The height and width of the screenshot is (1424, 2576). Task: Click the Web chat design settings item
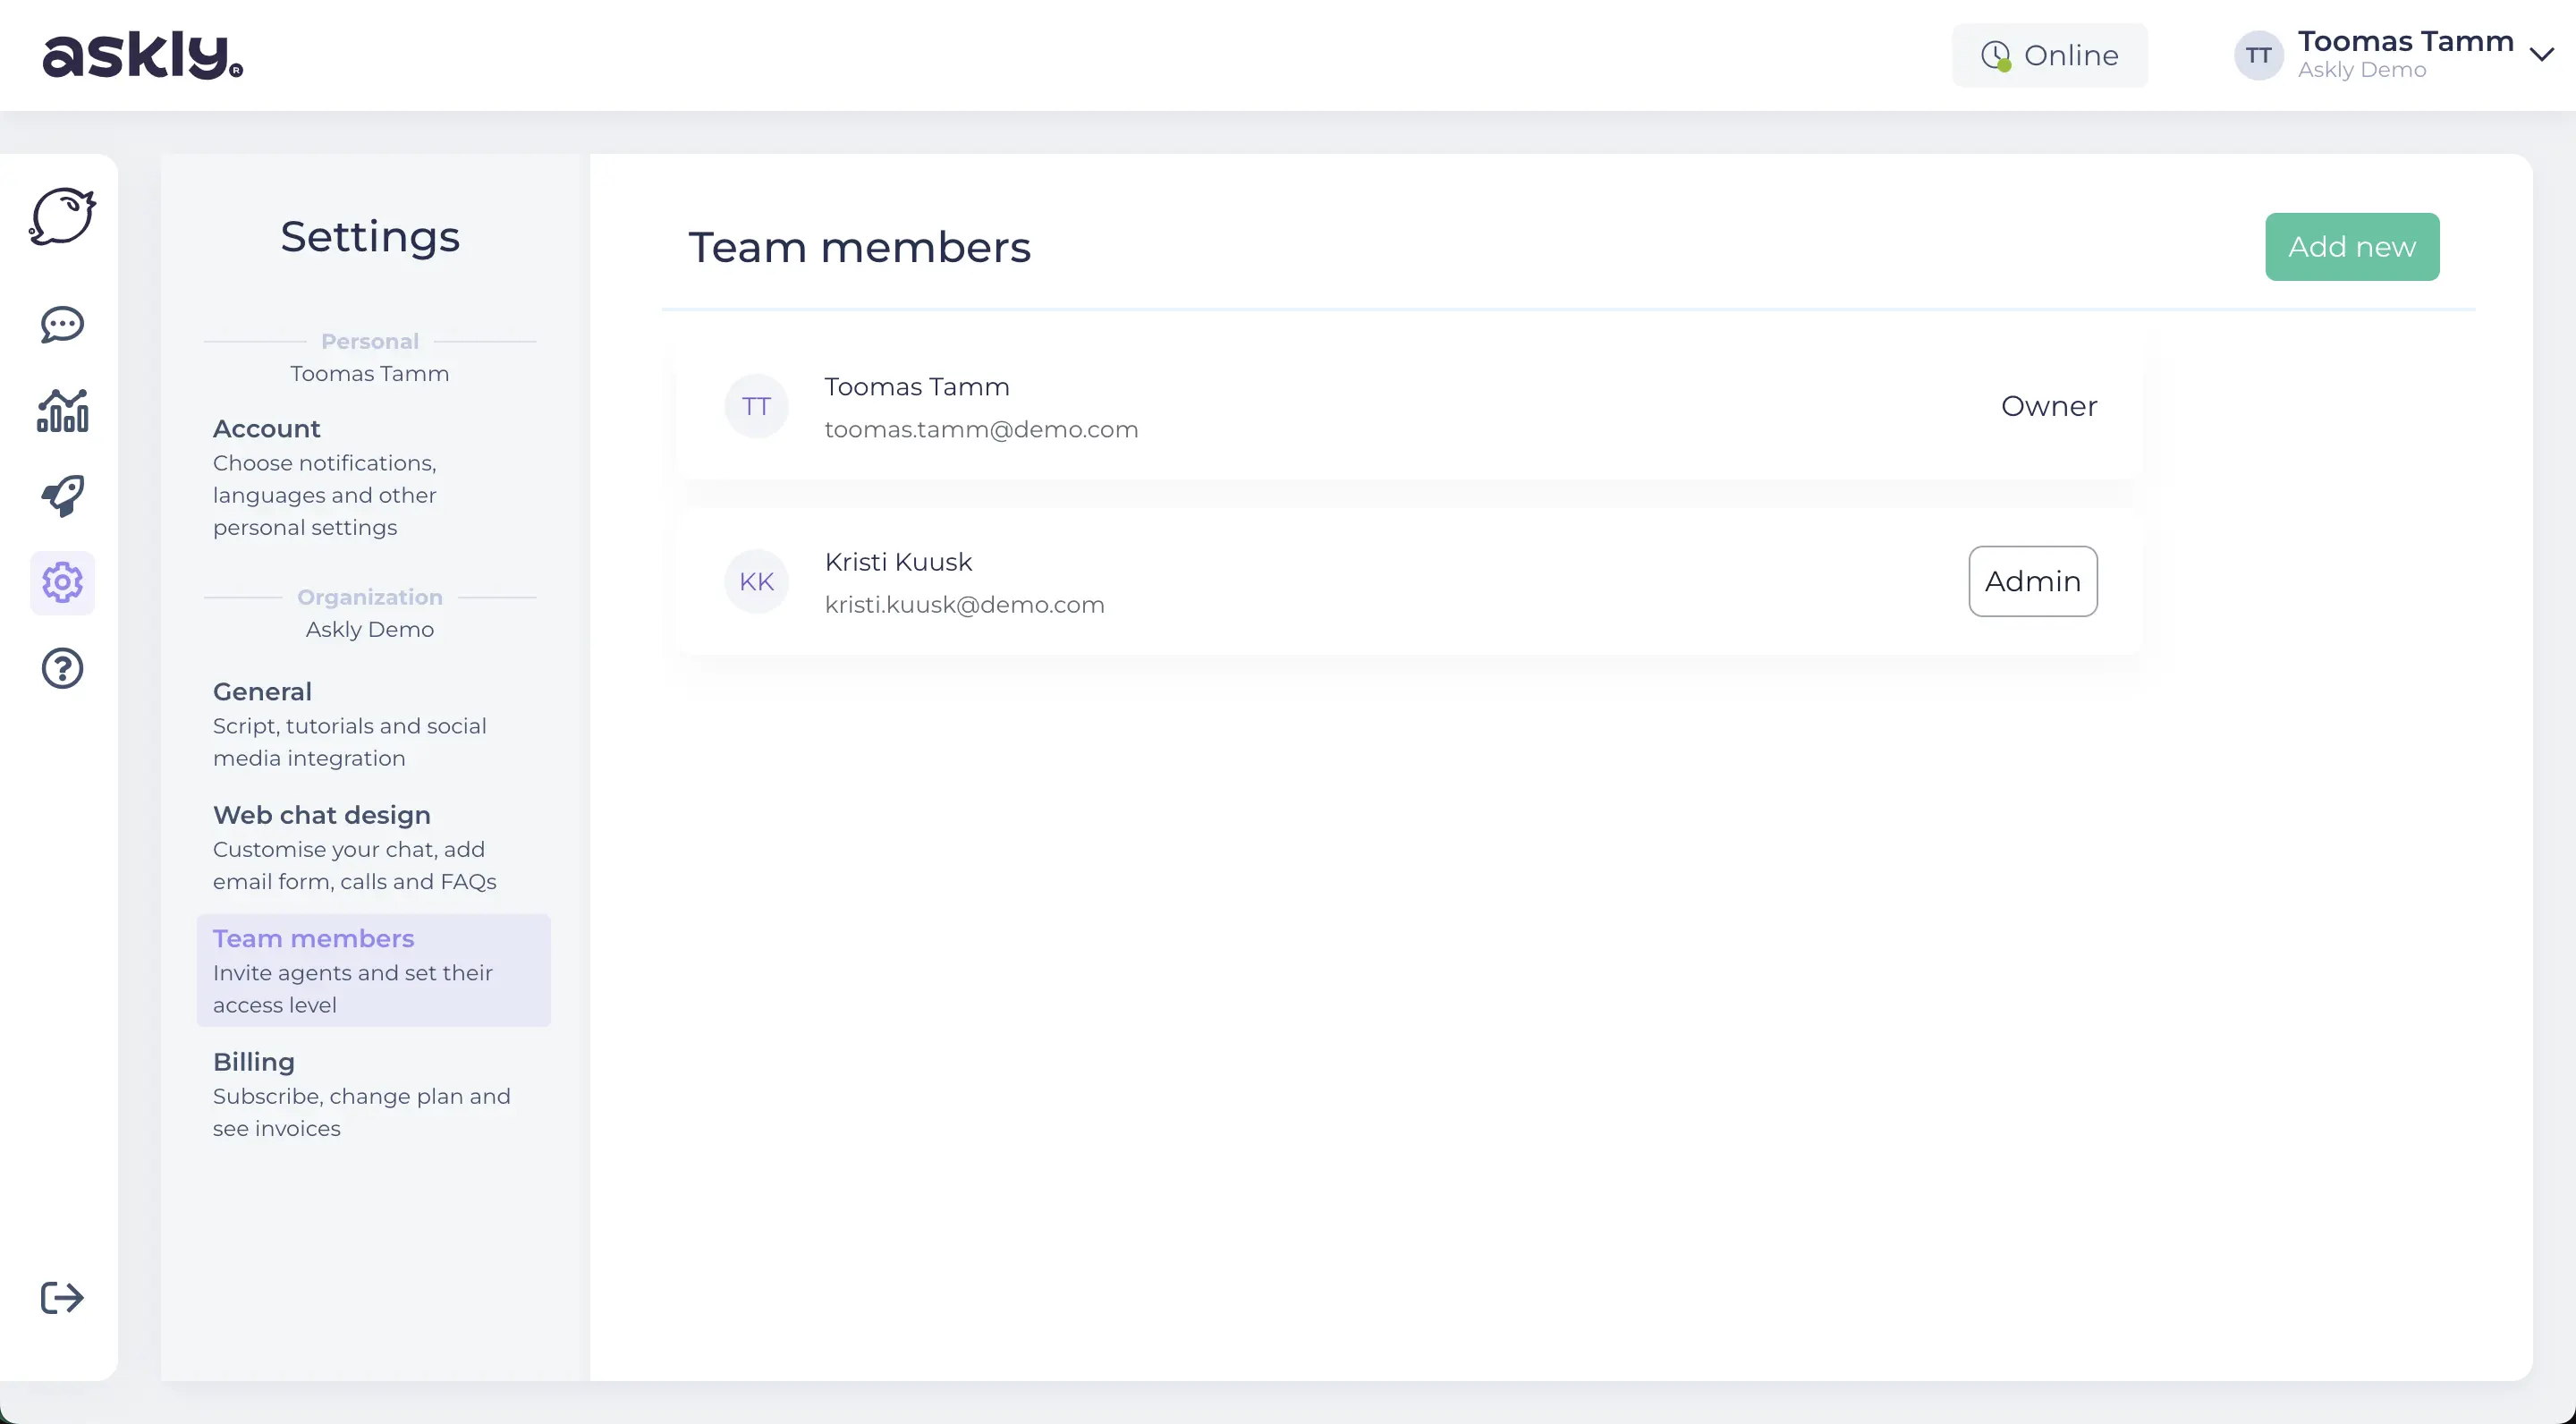321,814
